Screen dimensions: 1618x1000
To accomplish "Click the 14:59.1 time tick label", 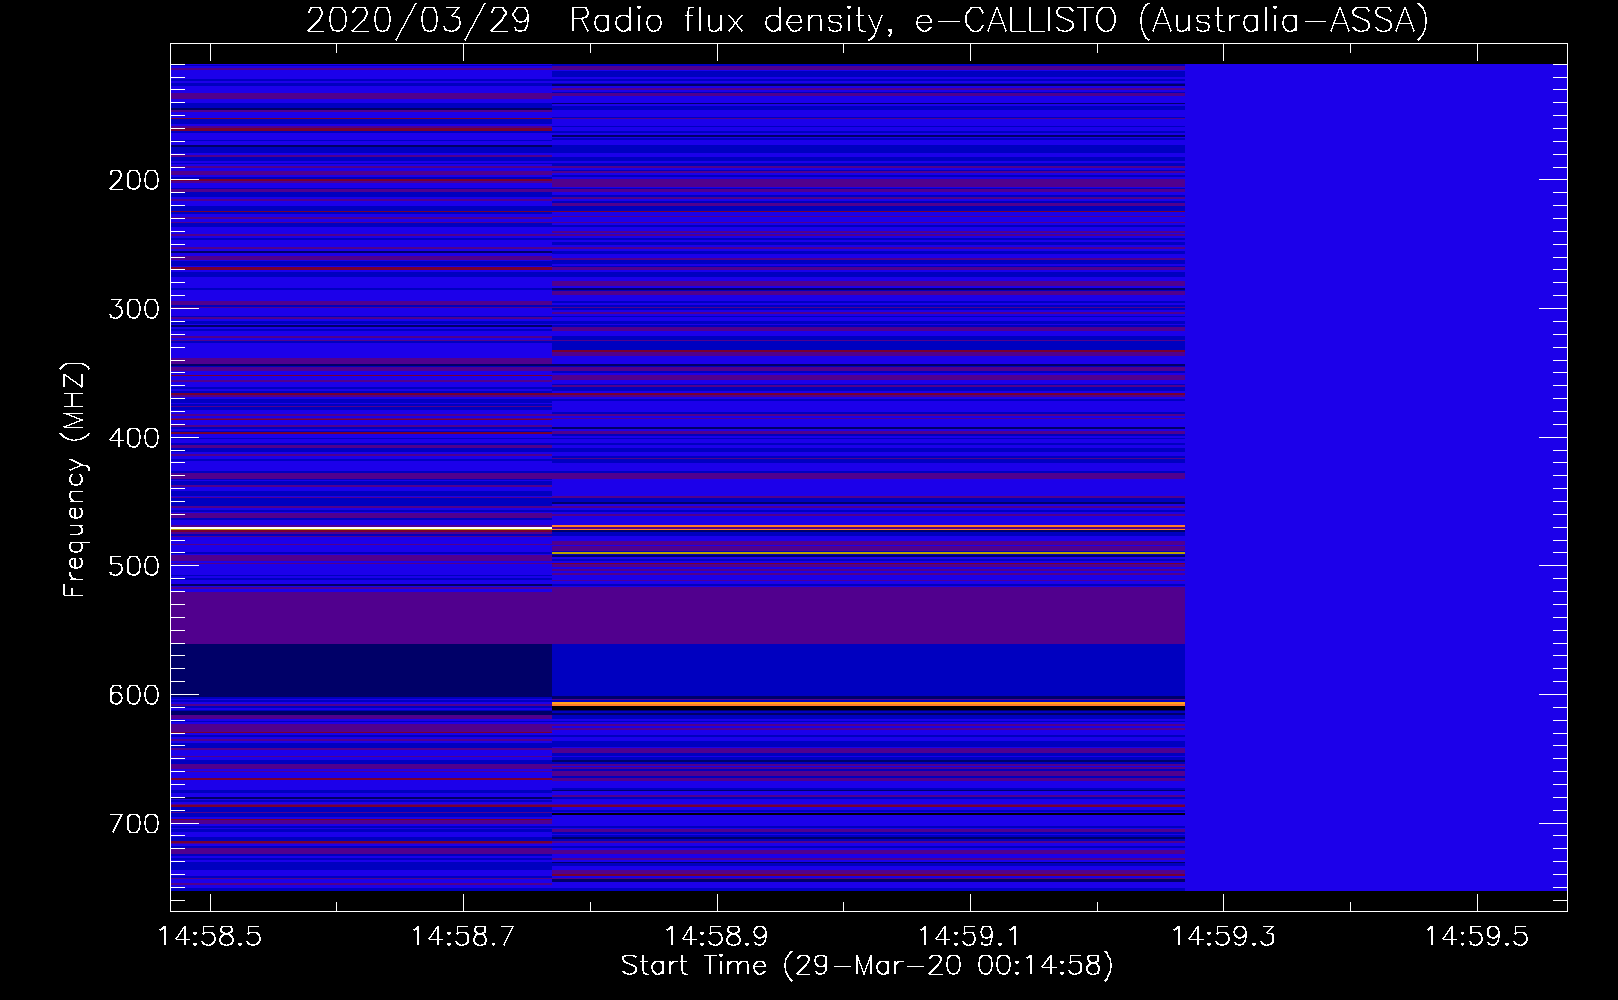I will (970, 937).
